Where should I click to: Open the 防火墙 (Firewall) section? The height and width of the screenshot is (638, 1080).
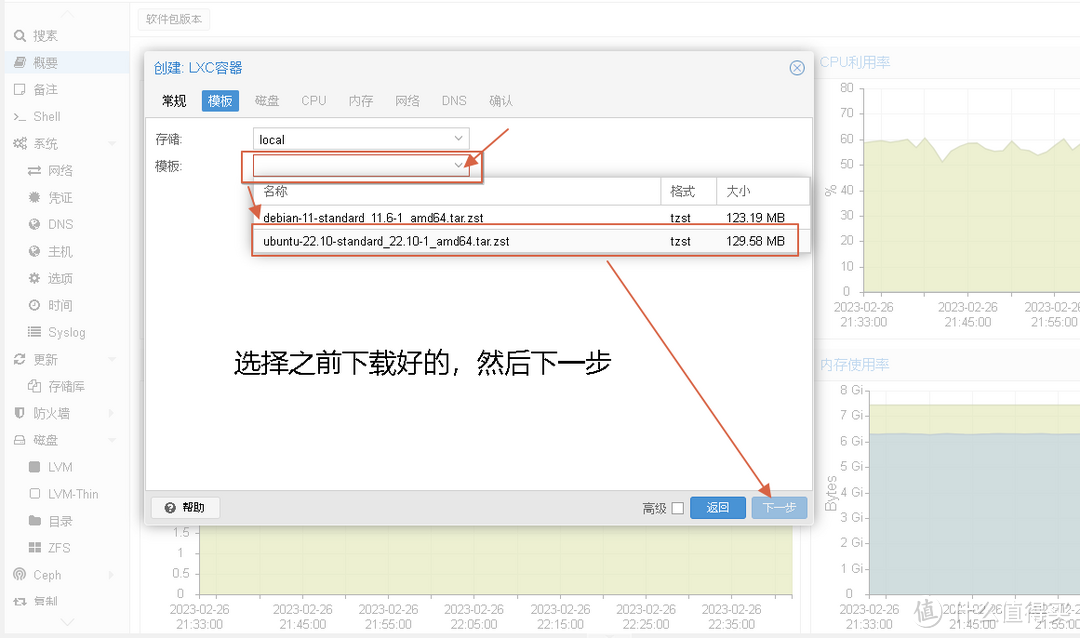click(x=52, y=412)
